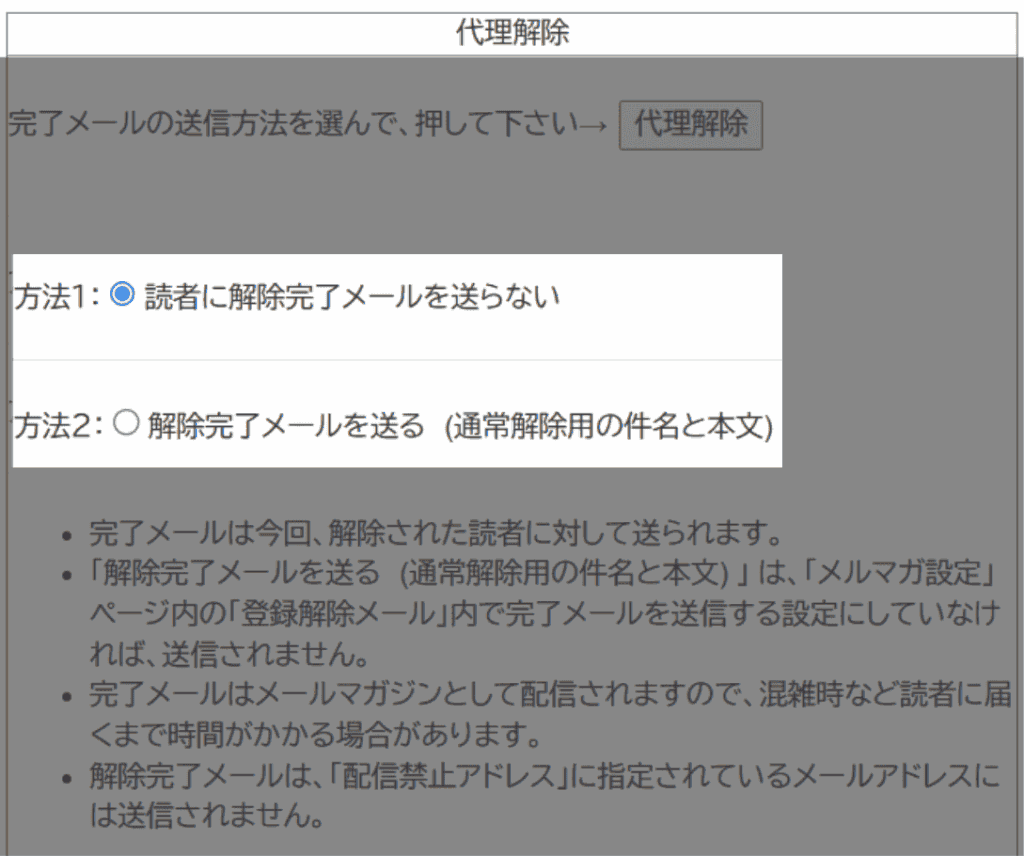Click the 方法1: label
Image resolution: width=1024 pixels, height=856 pixels.
(57, 296)
